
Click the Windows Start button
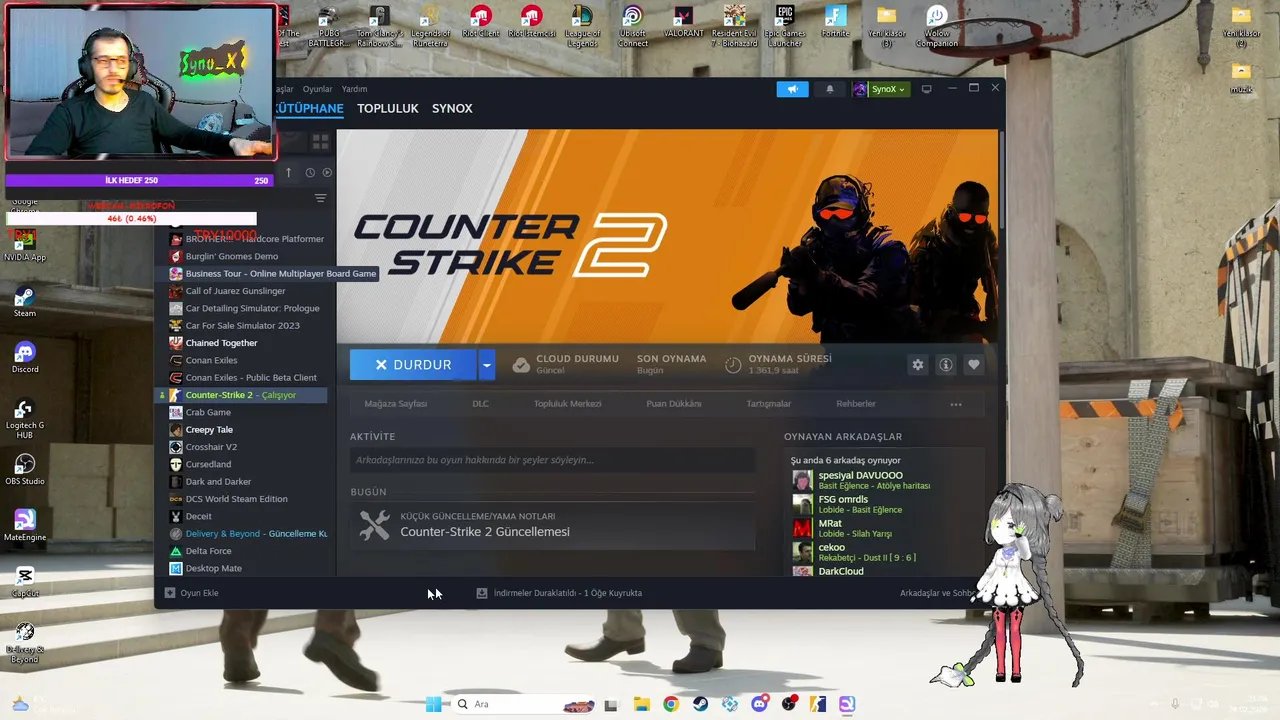(434, 704)
